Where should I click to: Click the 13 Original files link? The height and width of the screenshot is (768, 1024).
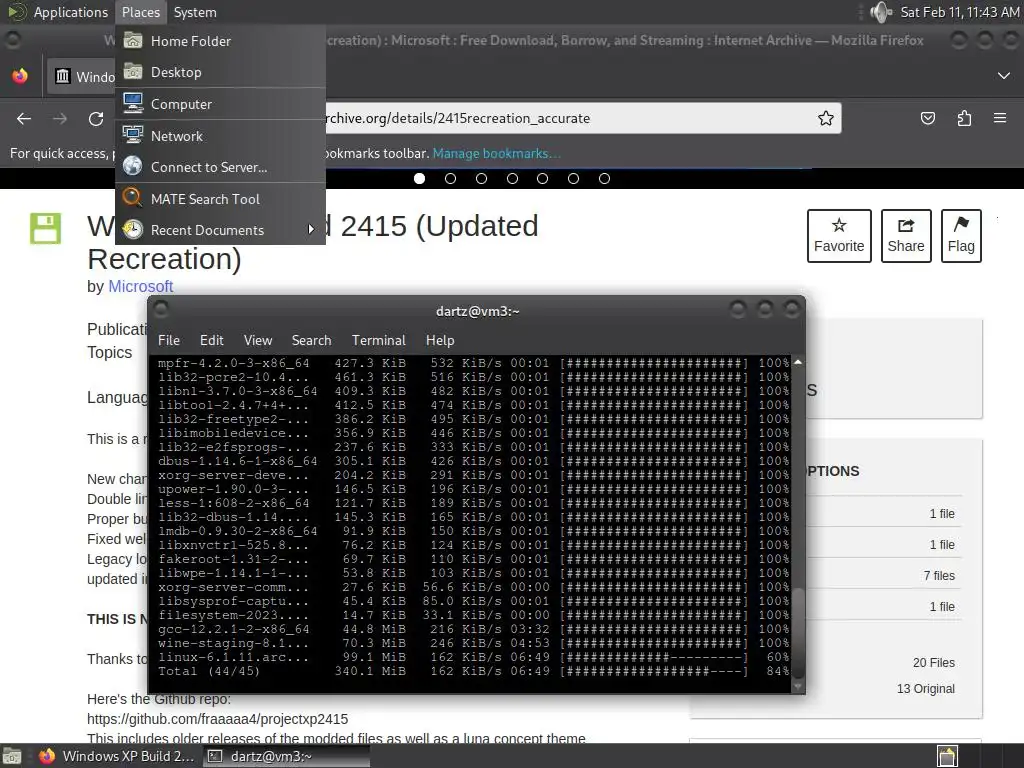click(x=925, y=688)
